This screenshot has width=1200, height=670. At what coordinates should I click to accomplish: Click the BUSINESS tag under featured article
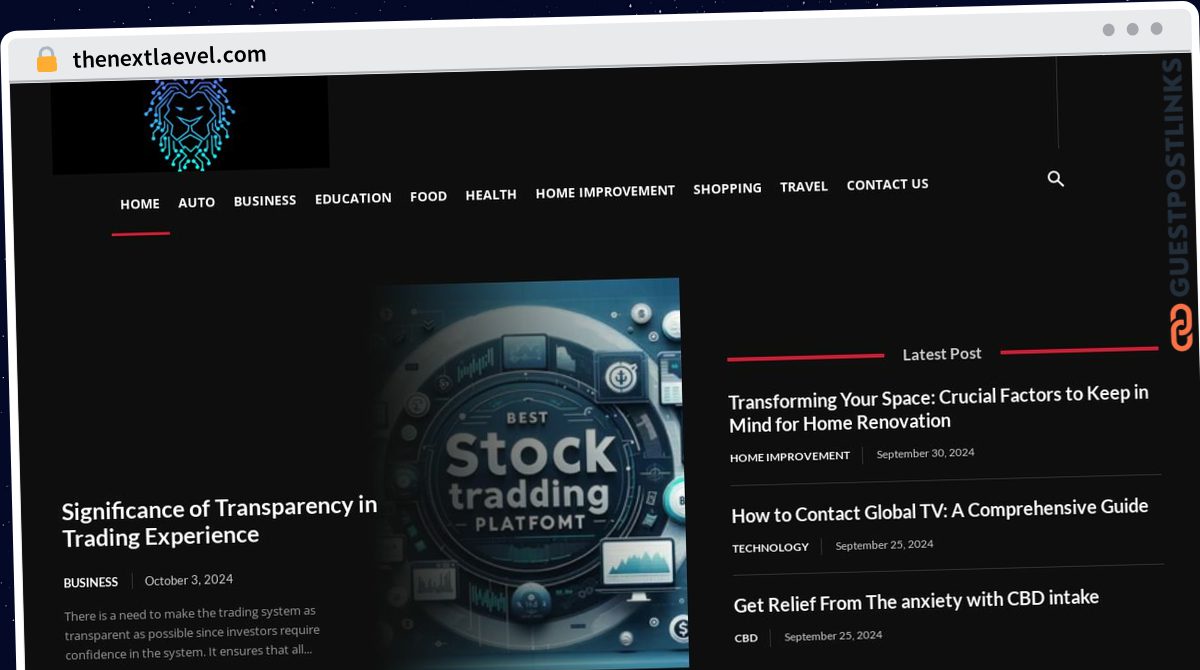tap(91, 582)
